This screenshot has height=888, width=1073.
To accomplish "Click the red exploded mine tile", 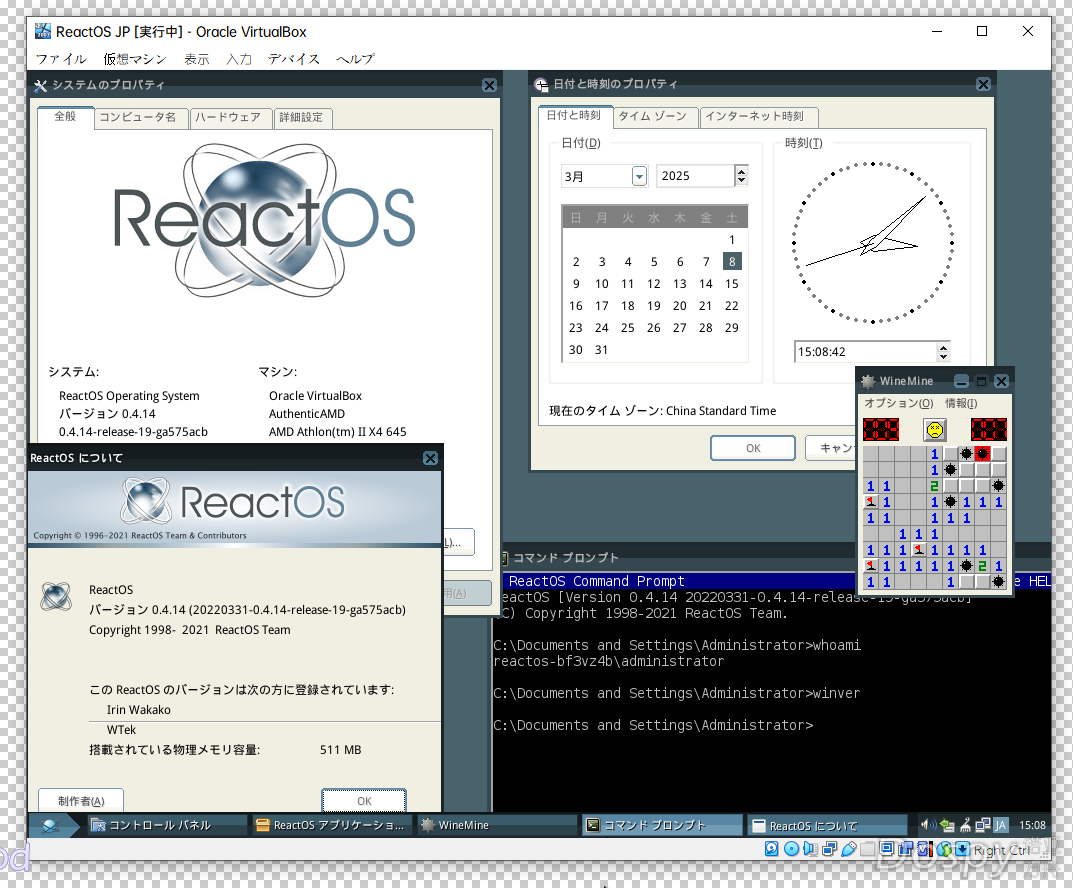I will pyautogui.click(x=982, y=454).
